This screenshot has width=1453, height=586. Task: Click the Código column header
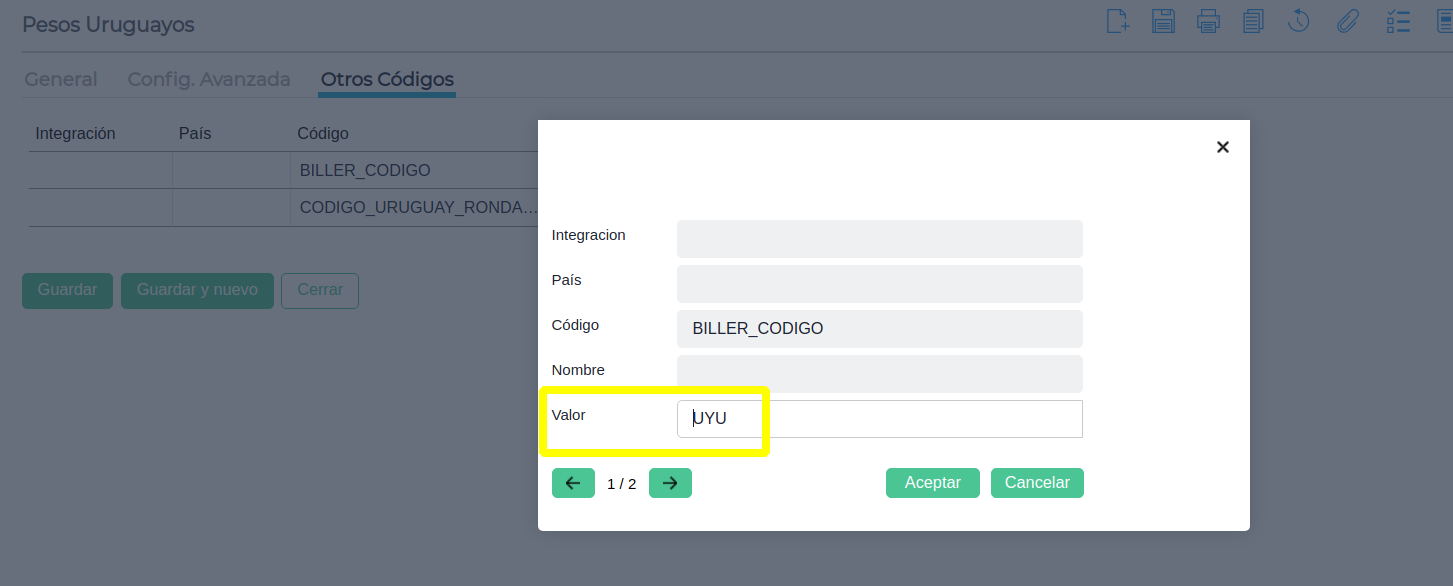coord(323,134)
